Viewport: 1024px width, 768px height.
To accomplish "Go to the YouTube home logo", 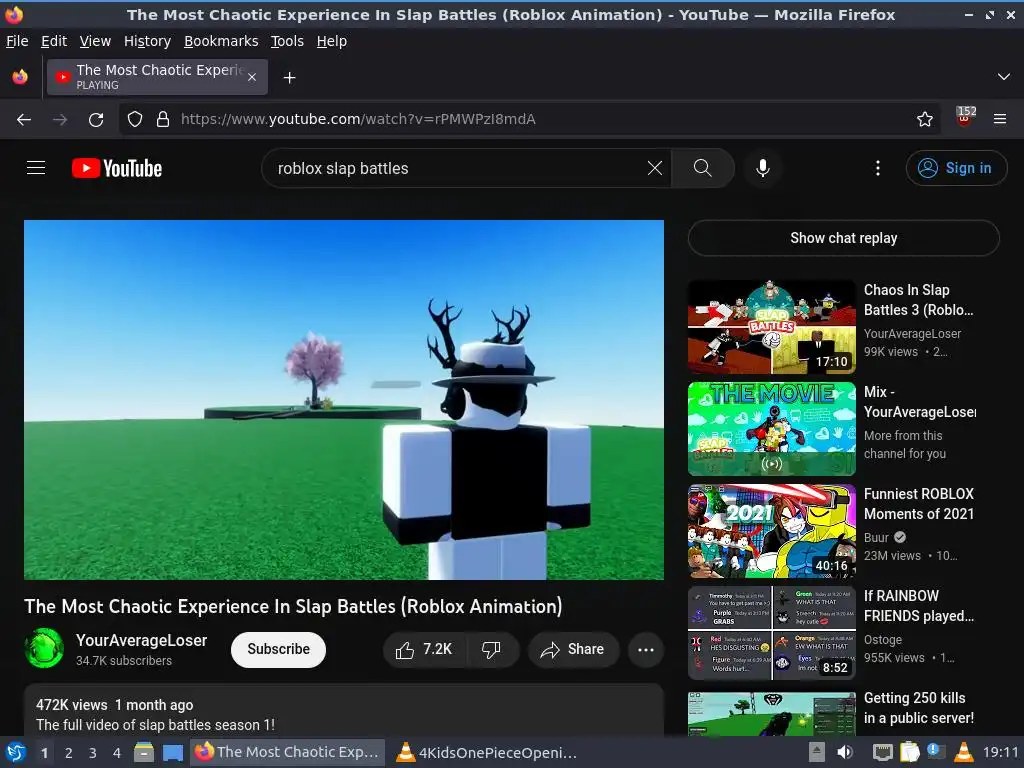I will (x=117, y=168).
